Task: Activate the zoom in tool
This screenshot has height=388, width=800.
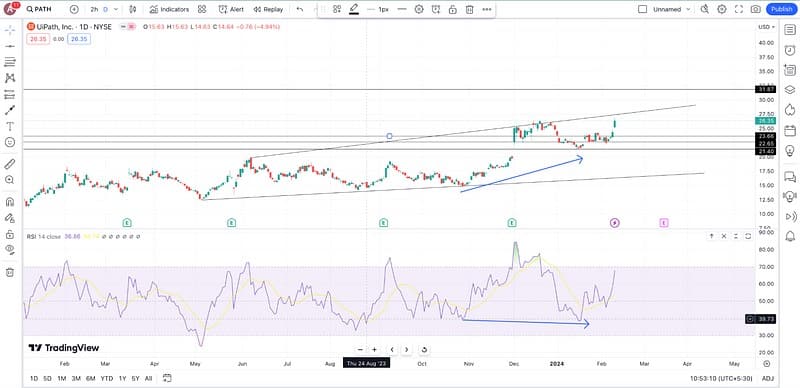Action: tap(10, 180)
